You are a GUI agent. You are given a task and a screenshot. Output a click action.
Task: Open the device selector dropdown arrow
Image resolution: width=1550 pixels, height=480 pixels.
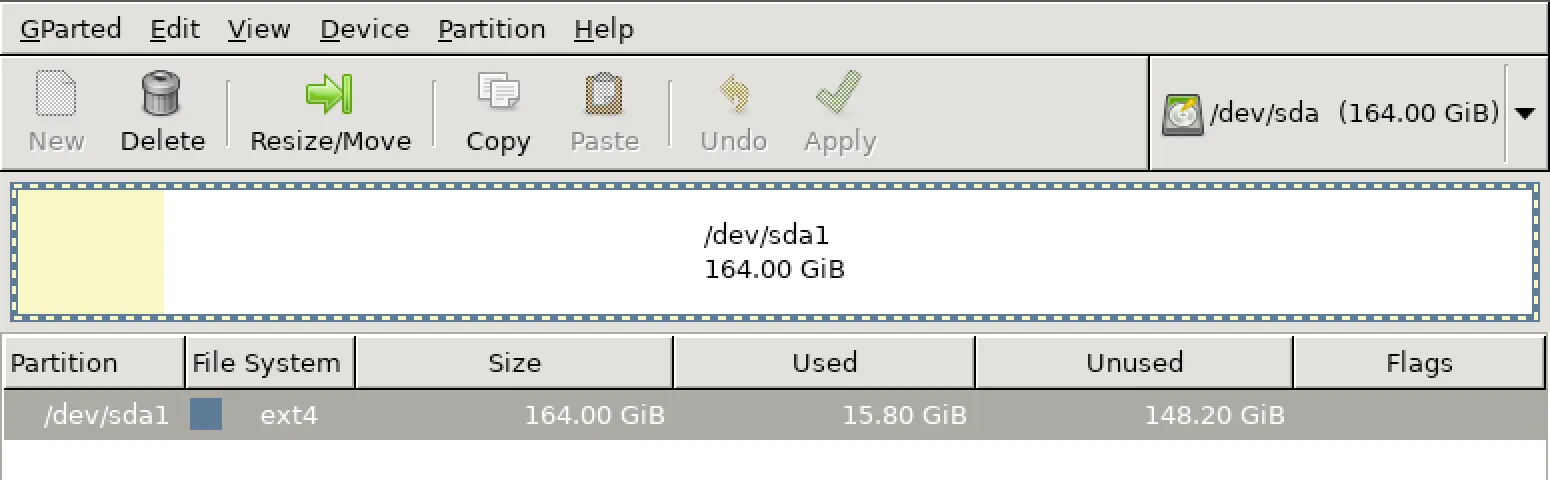tap(1524, 114)
